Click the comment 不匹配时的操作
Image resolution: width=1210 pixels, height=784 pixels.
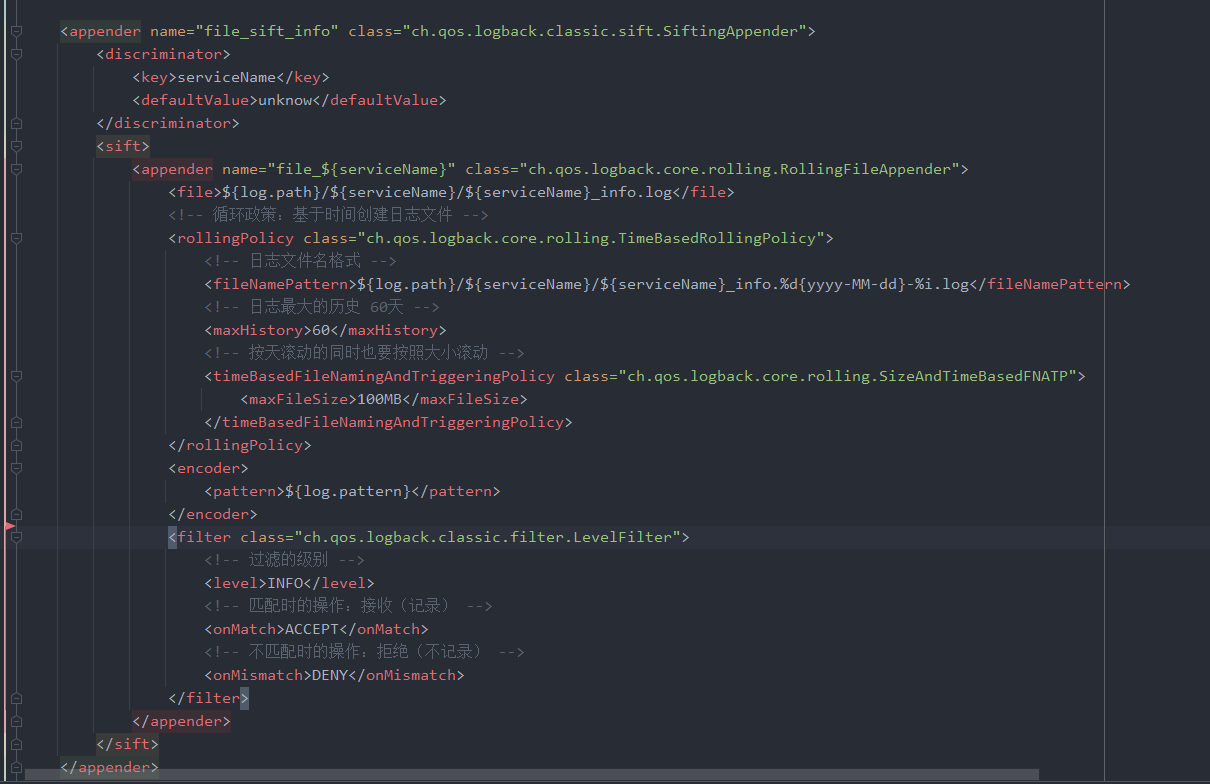[364, 652]
